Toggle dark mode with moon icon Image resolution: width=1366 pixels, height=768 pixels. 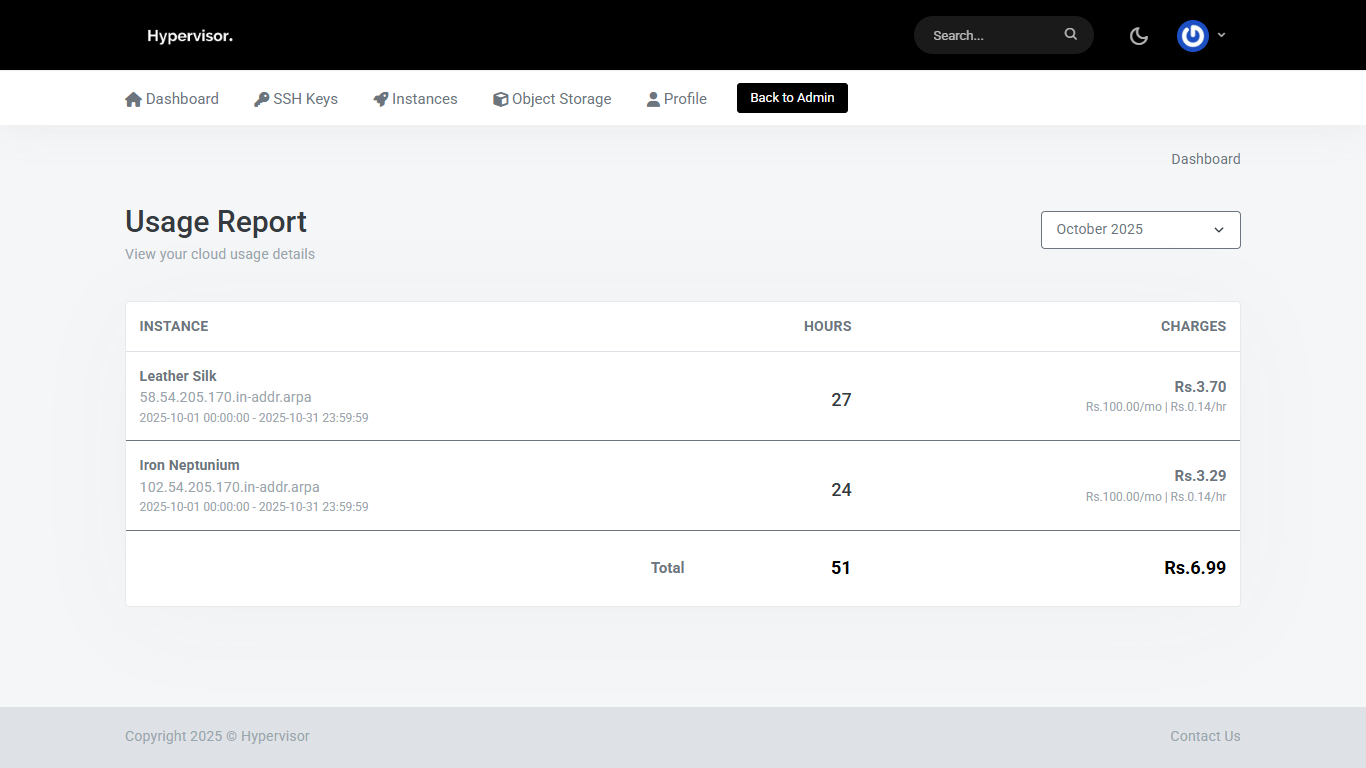[1138, 36]
